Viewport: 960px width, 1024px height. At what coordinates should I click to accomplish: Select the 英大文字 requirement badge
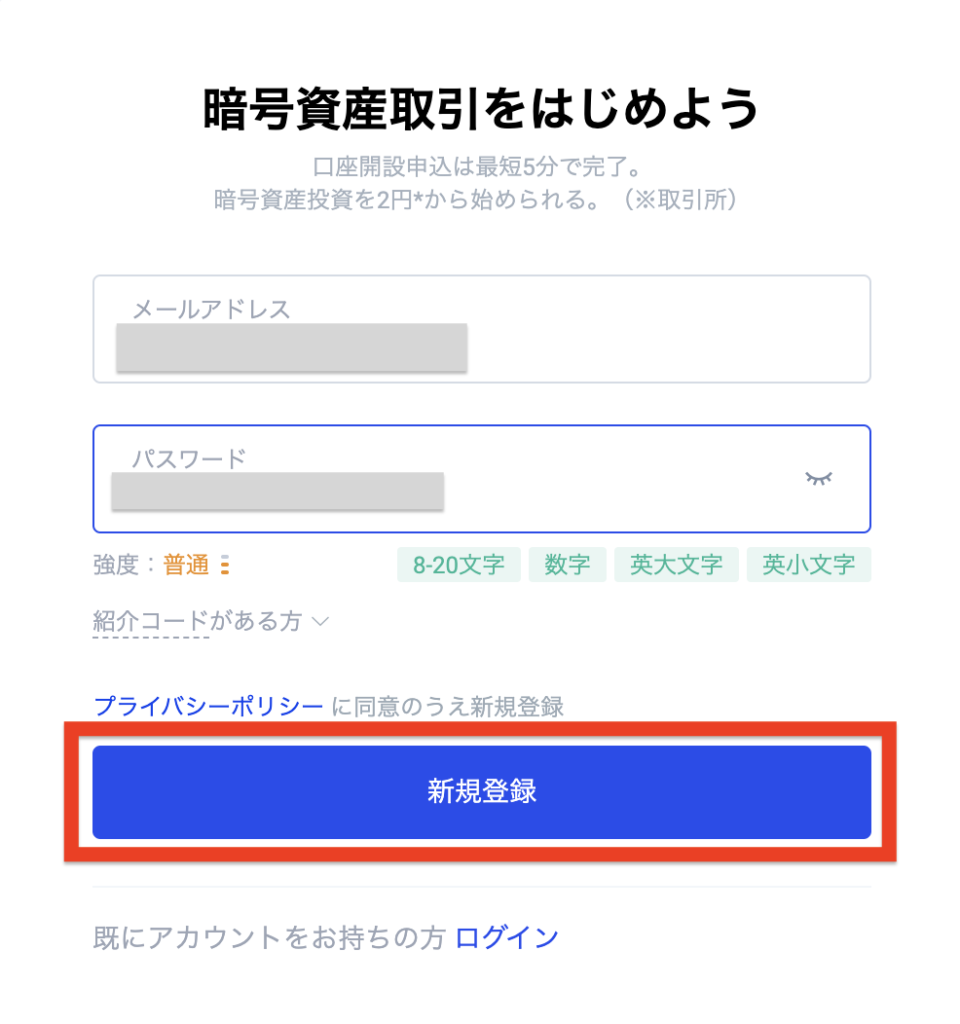coord(676,564)
